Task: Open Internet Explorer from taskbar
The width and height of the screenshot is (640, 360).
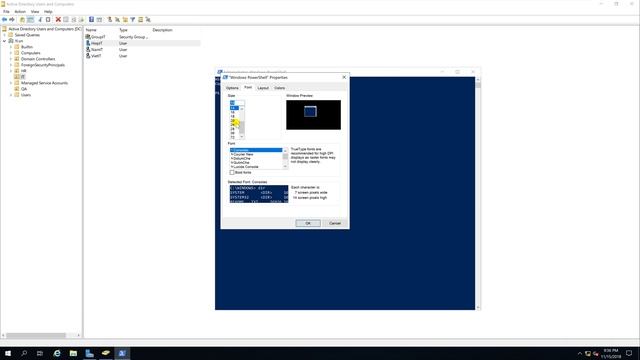Action: [x=57, y=353]
